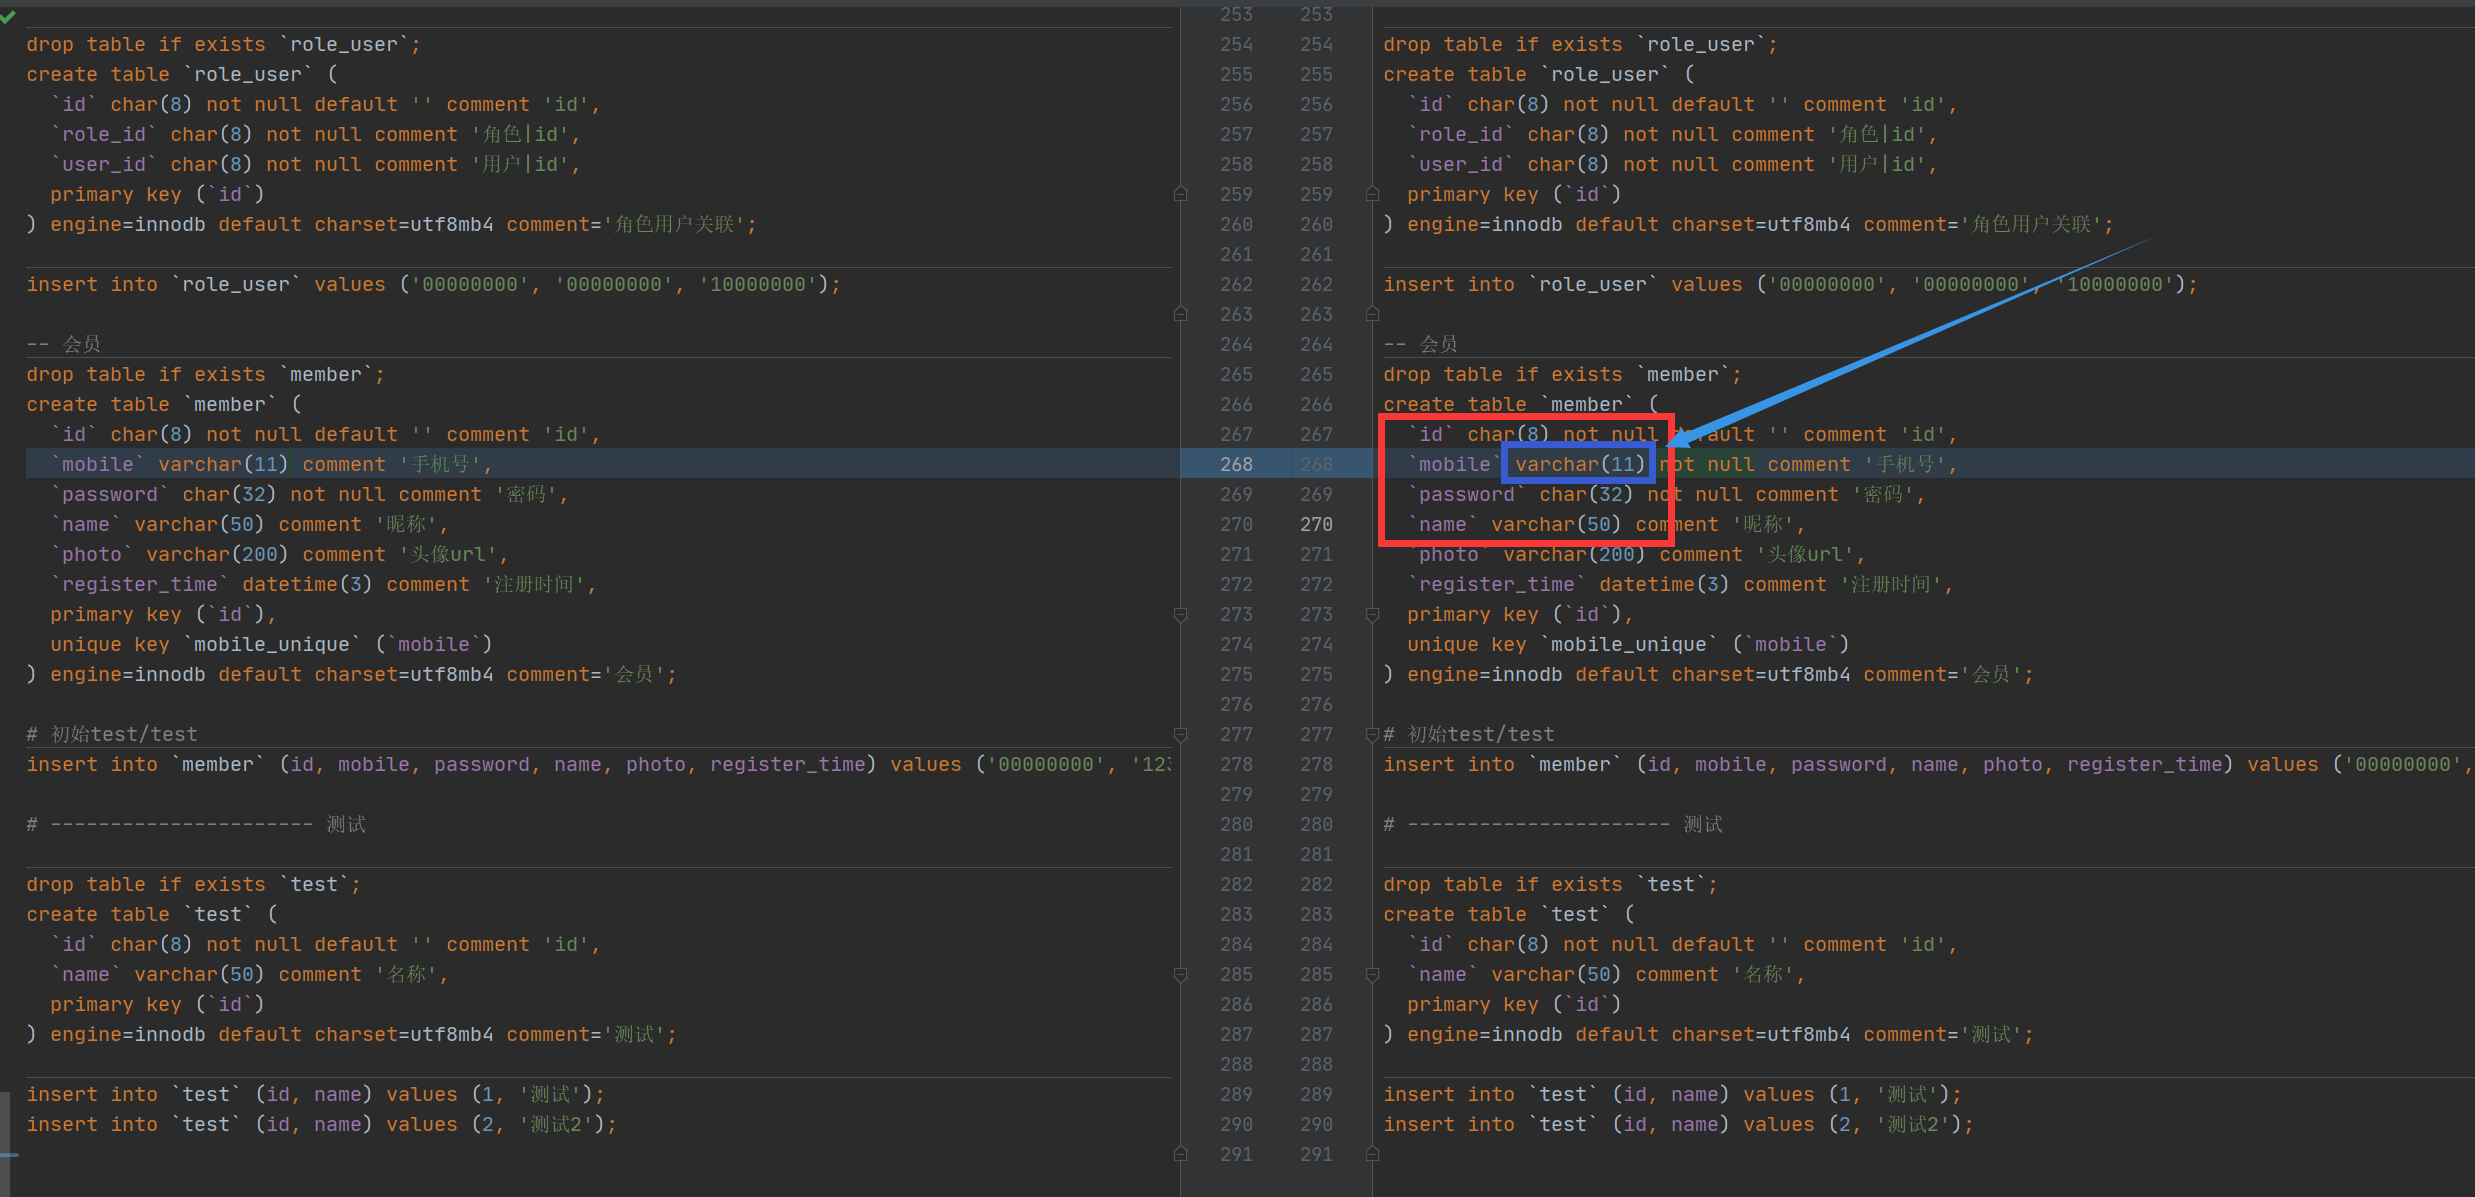The image size is (2475, 1197).
Task: Click '`name` varchar(50) comment '名称'' in right pane
Action: click(1607, 974)
